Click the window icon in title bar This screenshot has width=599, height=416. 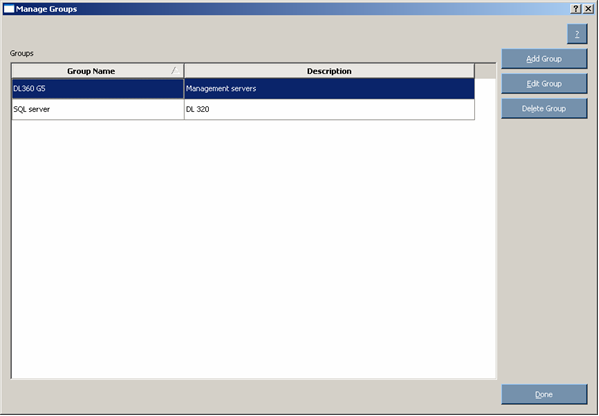[x=9, y=9]
